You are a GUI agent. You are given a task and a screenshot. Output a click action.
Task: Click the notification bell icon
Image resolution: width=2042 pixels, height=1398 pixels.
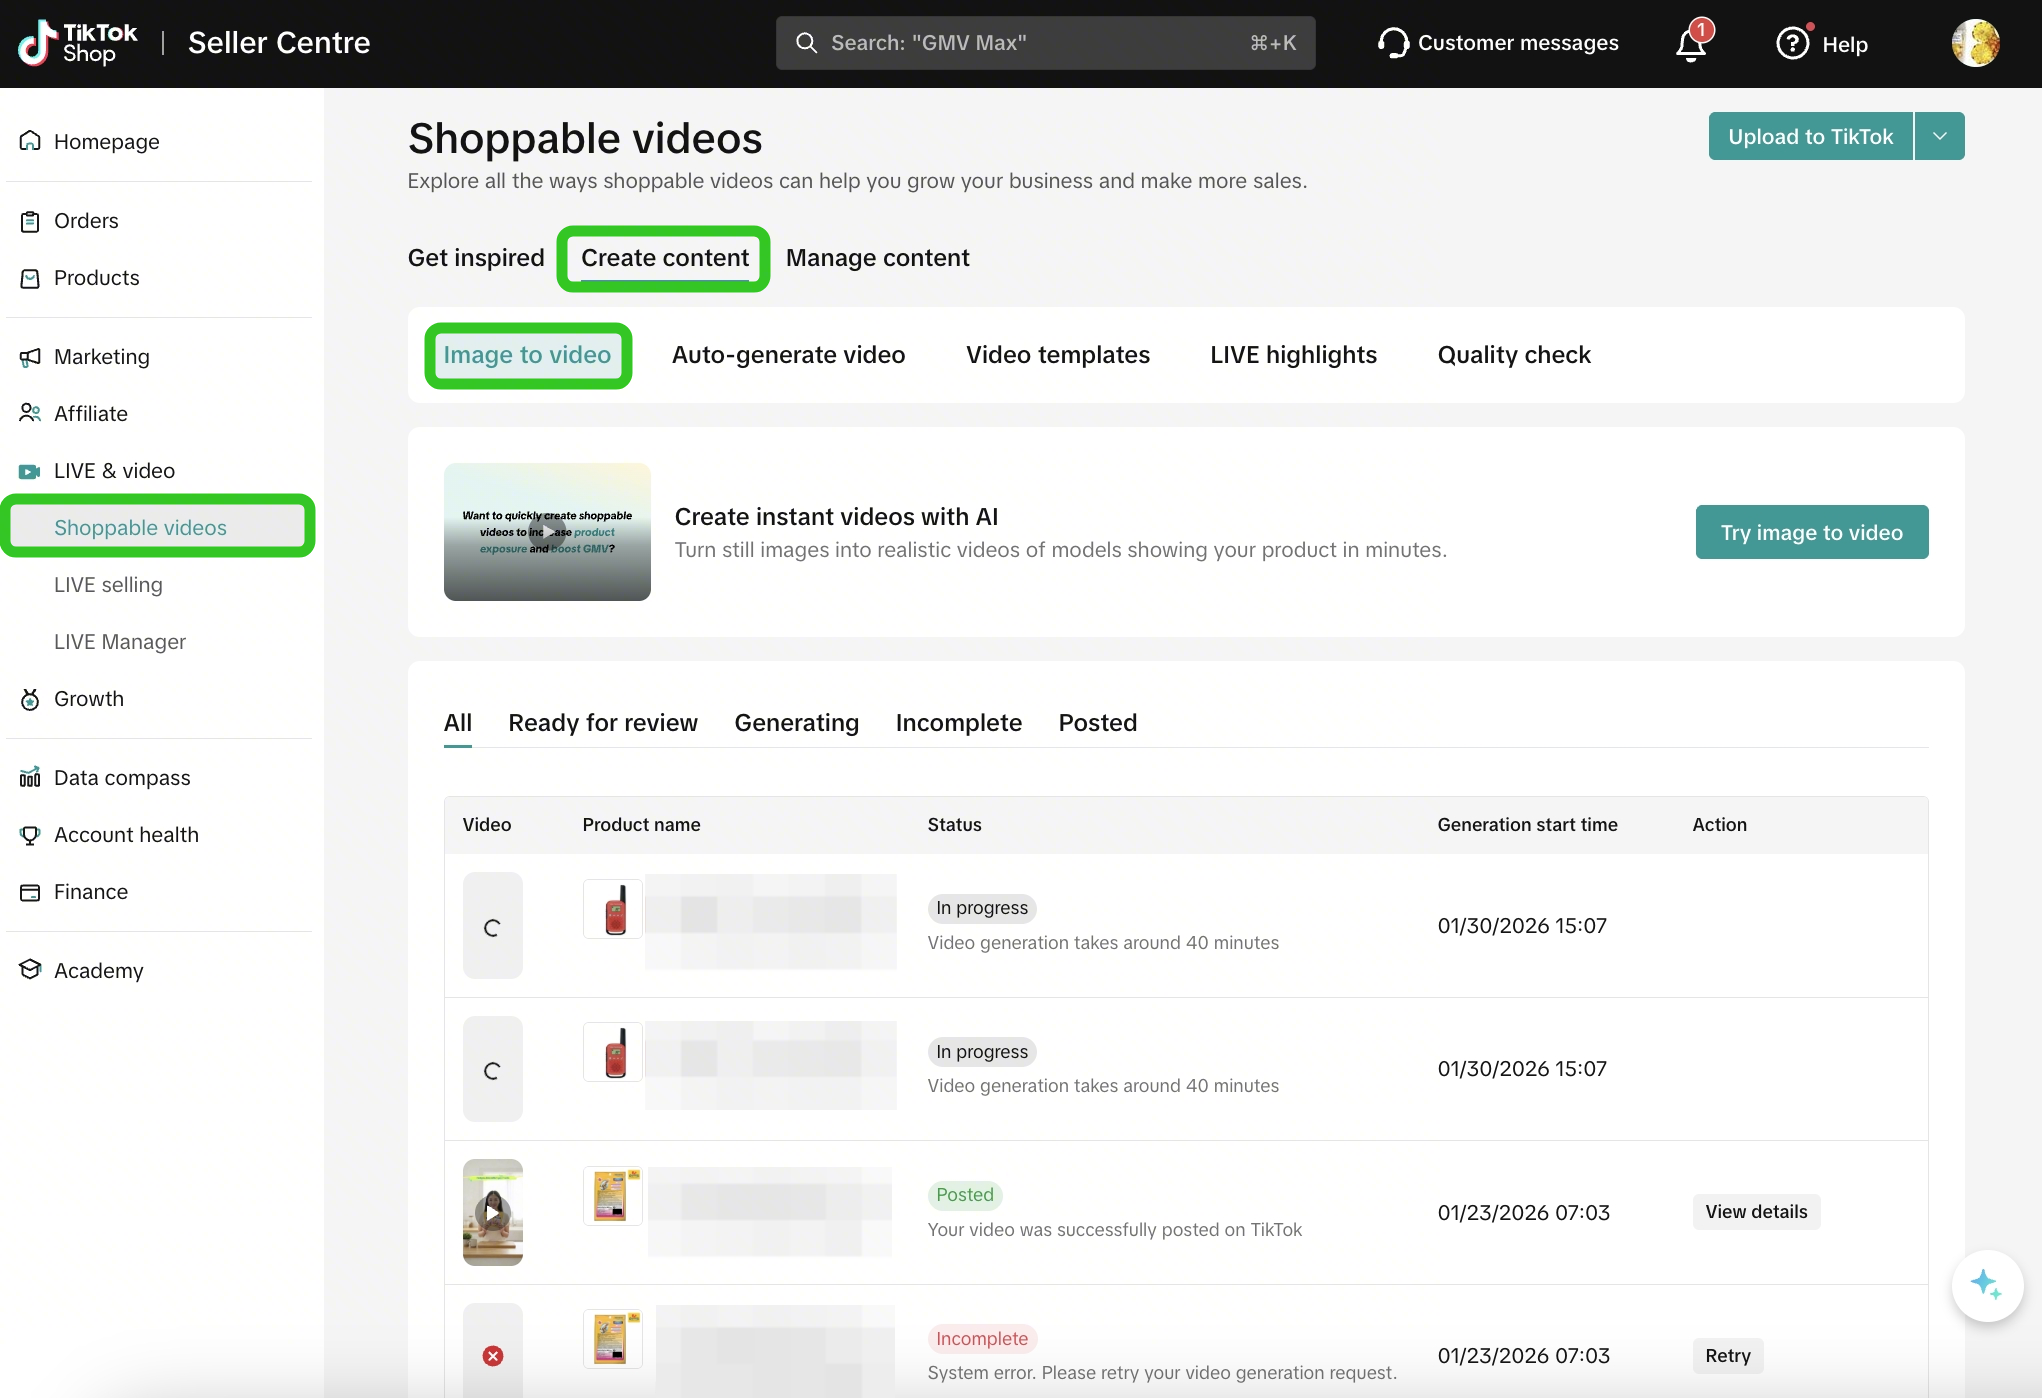1691,44
